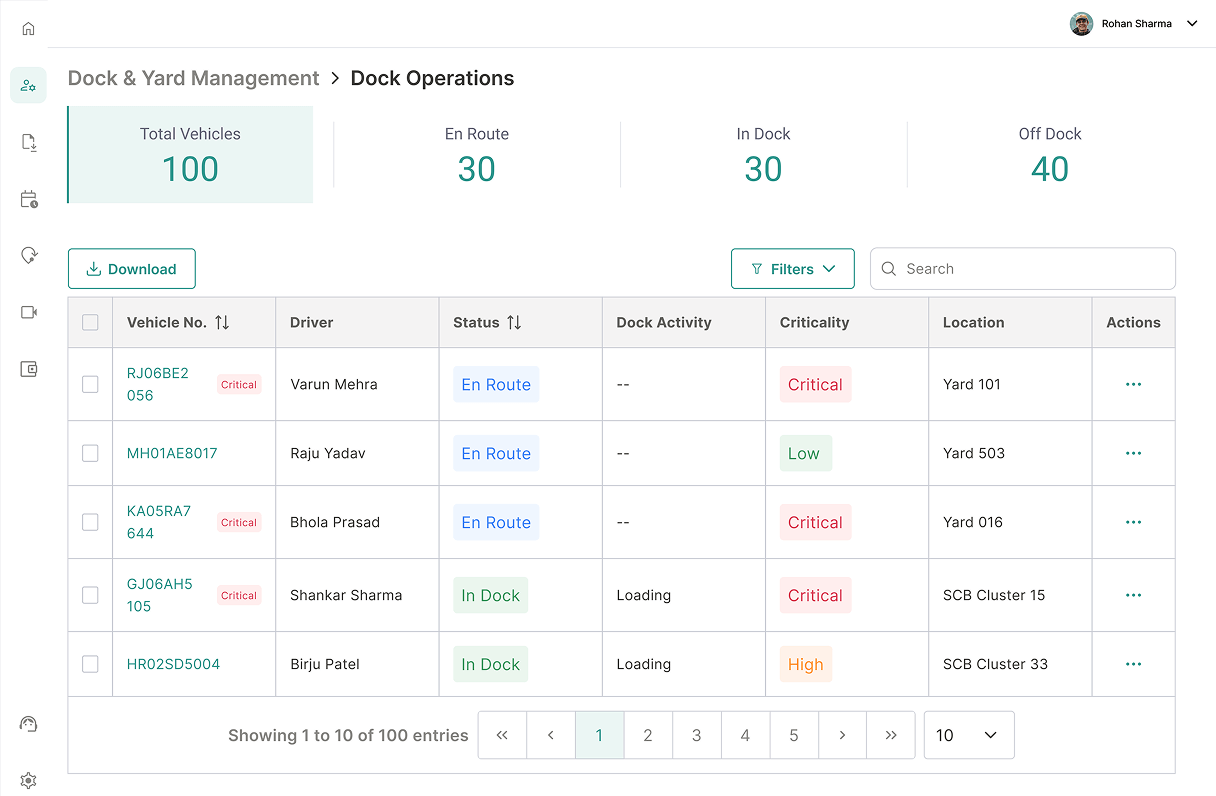Check the row checkbox for vehicle MH01AE8017
This screenshot has width=1216, height=796.
(x=90, y=452)
